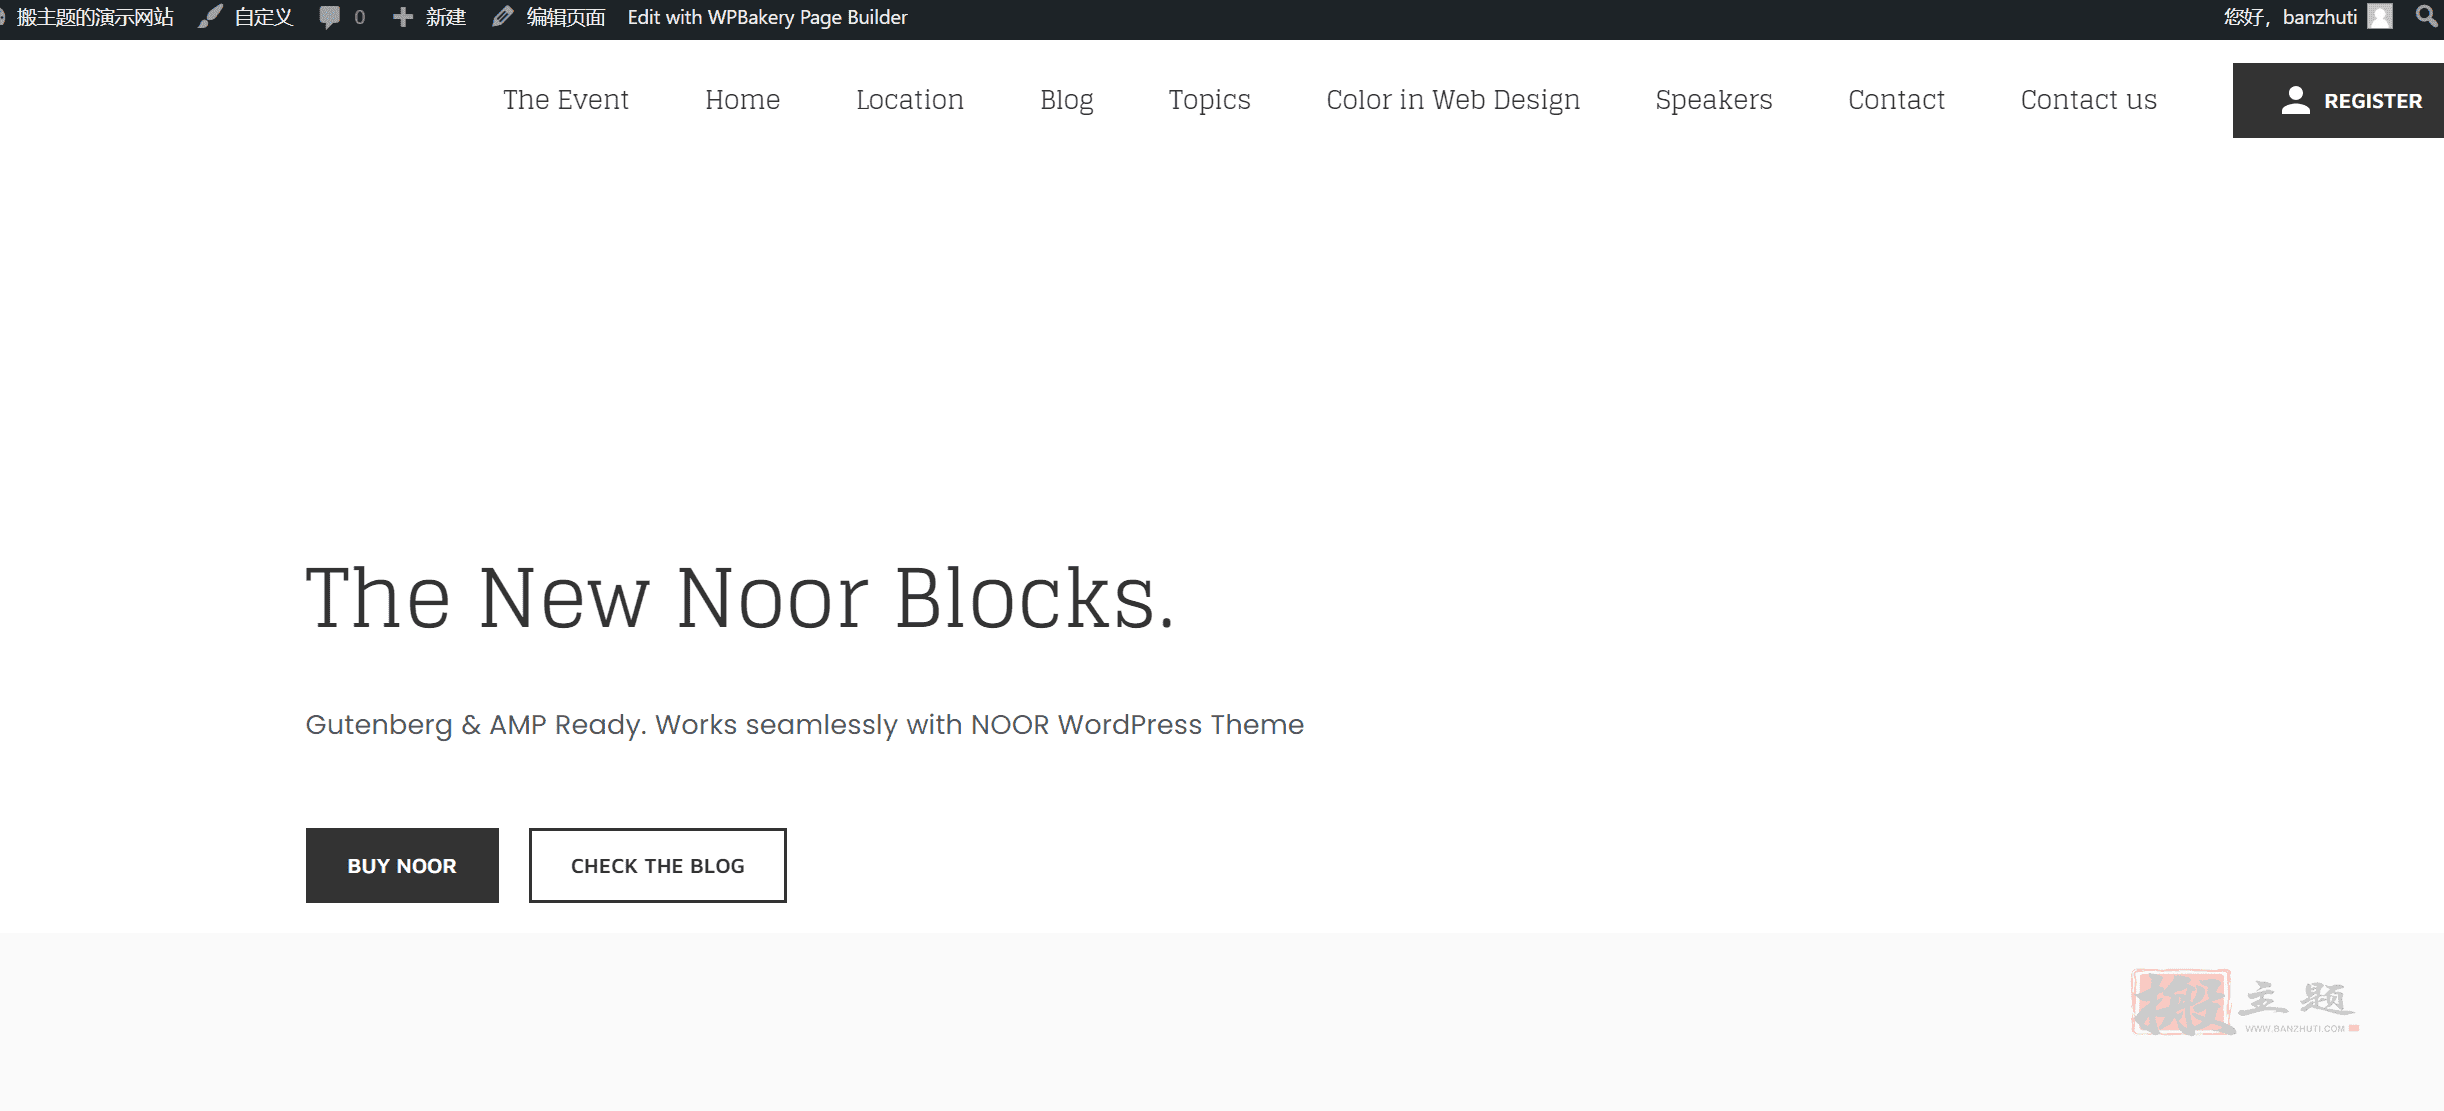Screen dimensions: 2444x1111
Task: Click the BUY NOOR button
Action: [x=402, y=865]
